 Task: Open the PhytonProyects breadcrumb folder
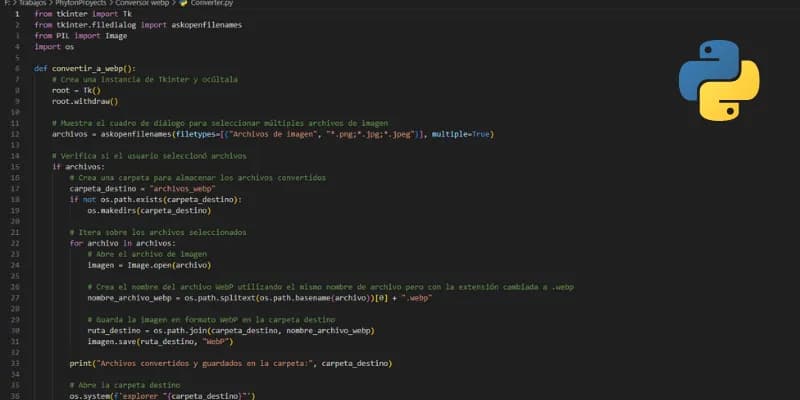[81, 3]
